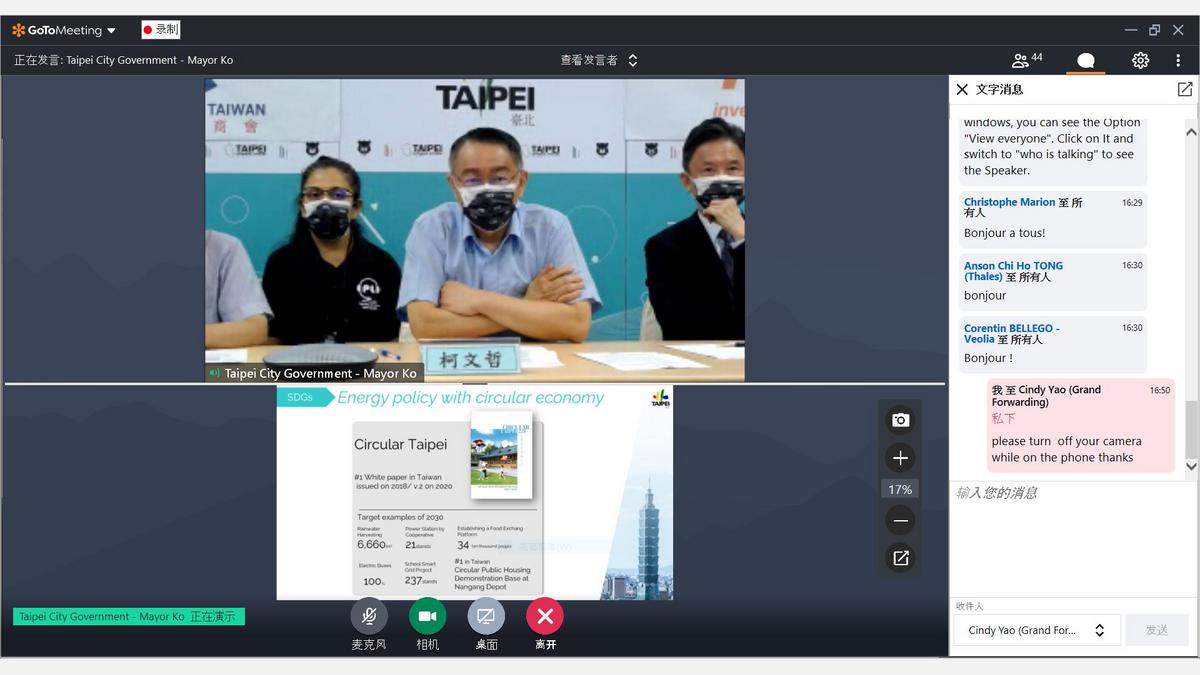Click the chat bubble icon in top bar
This screenshot has width=1200, height=675.
[x=1085, y=61]
